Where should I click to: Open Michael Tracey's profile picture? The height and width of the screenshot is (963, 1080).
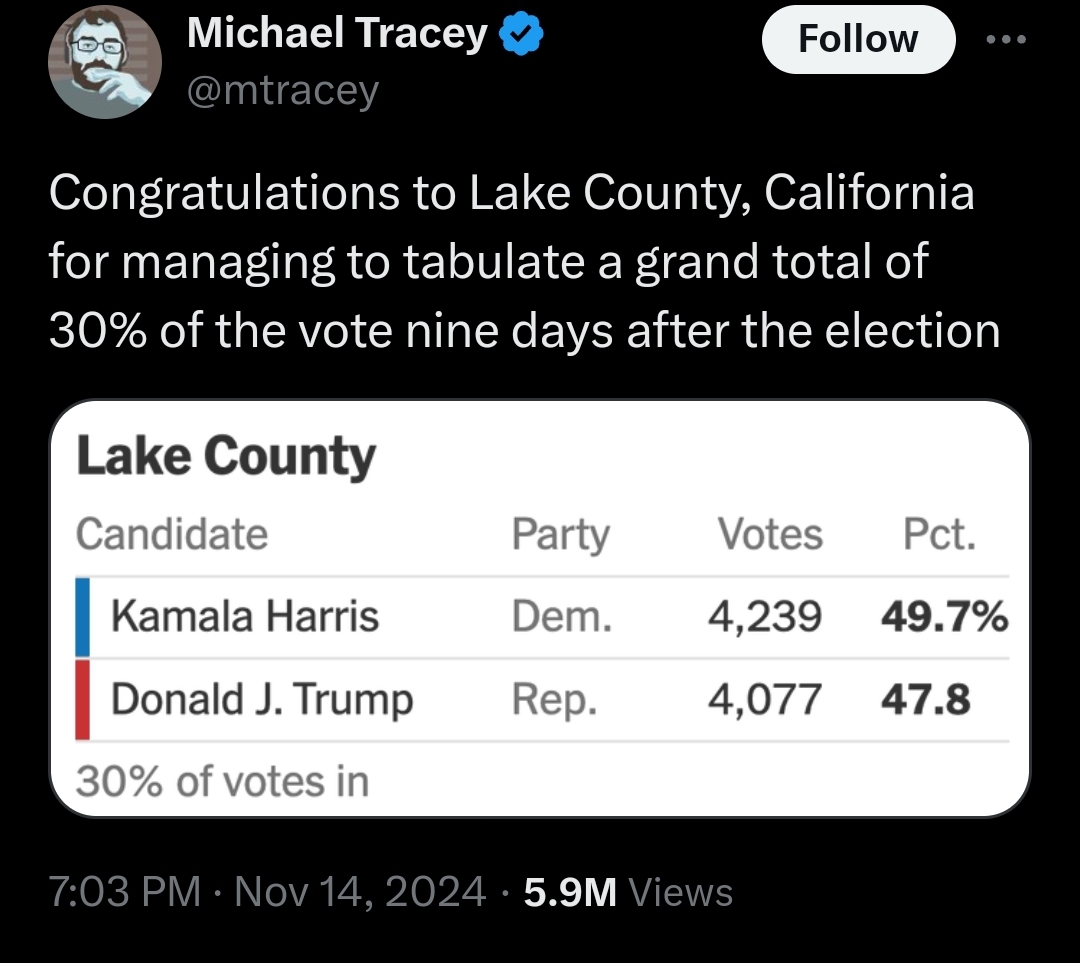(x=105, y=62)
